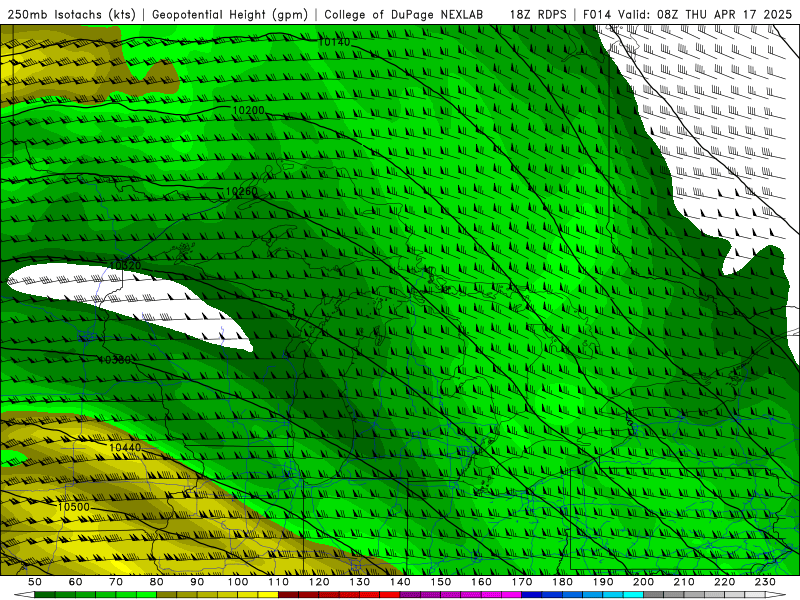Viewport: 800px width, 600px height.
Task: Click the 120 value on the color scale
Action: tap(319, 582)
